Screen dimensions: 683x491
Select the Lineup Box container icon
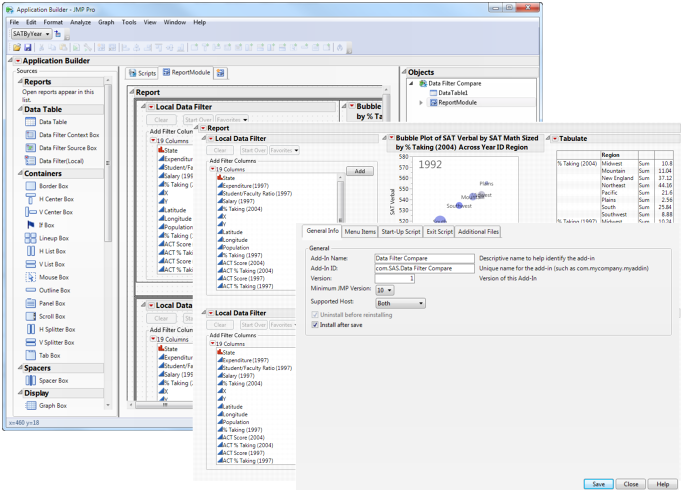pyautogui.click(x=30, y=238)
